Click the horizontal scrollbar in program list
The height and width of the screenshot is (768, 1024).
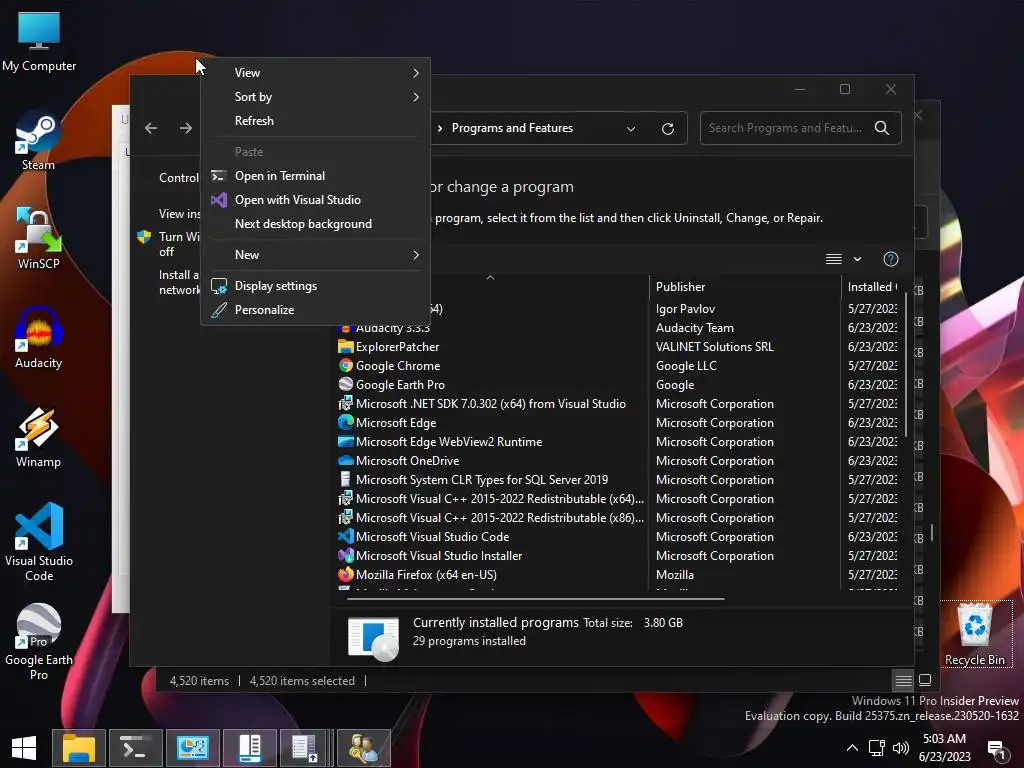[536, 598]
